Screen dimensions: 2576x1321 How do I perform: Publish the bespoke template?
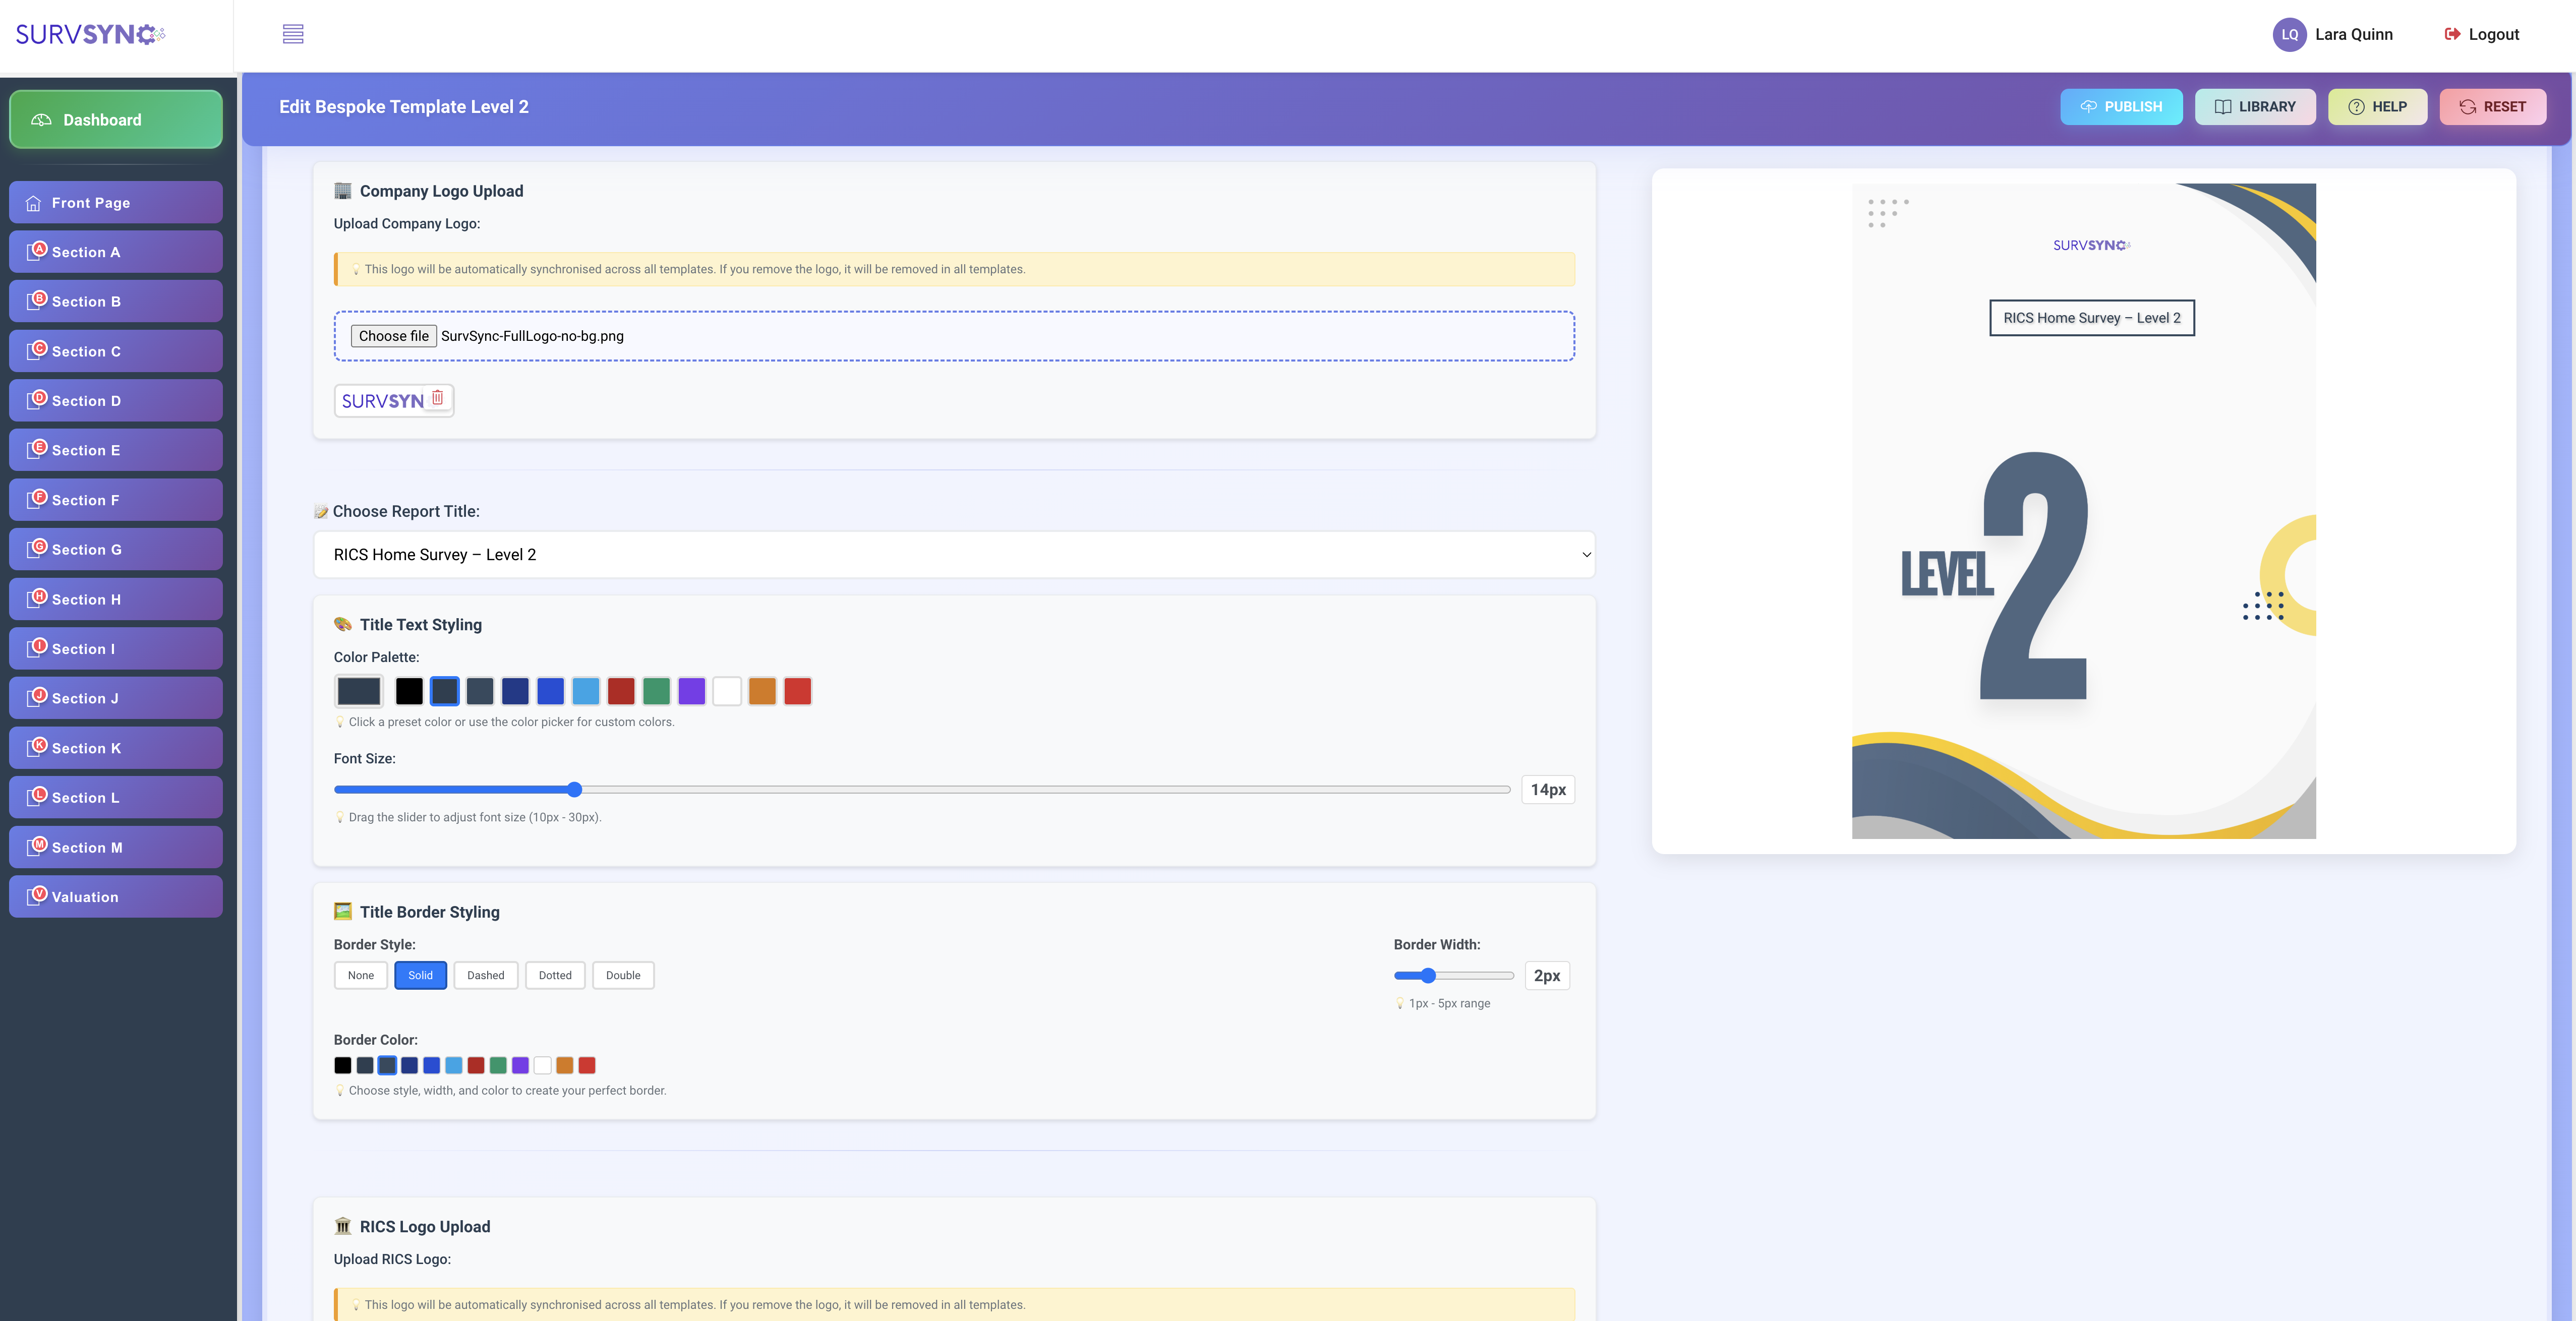tap(2122, 106)
